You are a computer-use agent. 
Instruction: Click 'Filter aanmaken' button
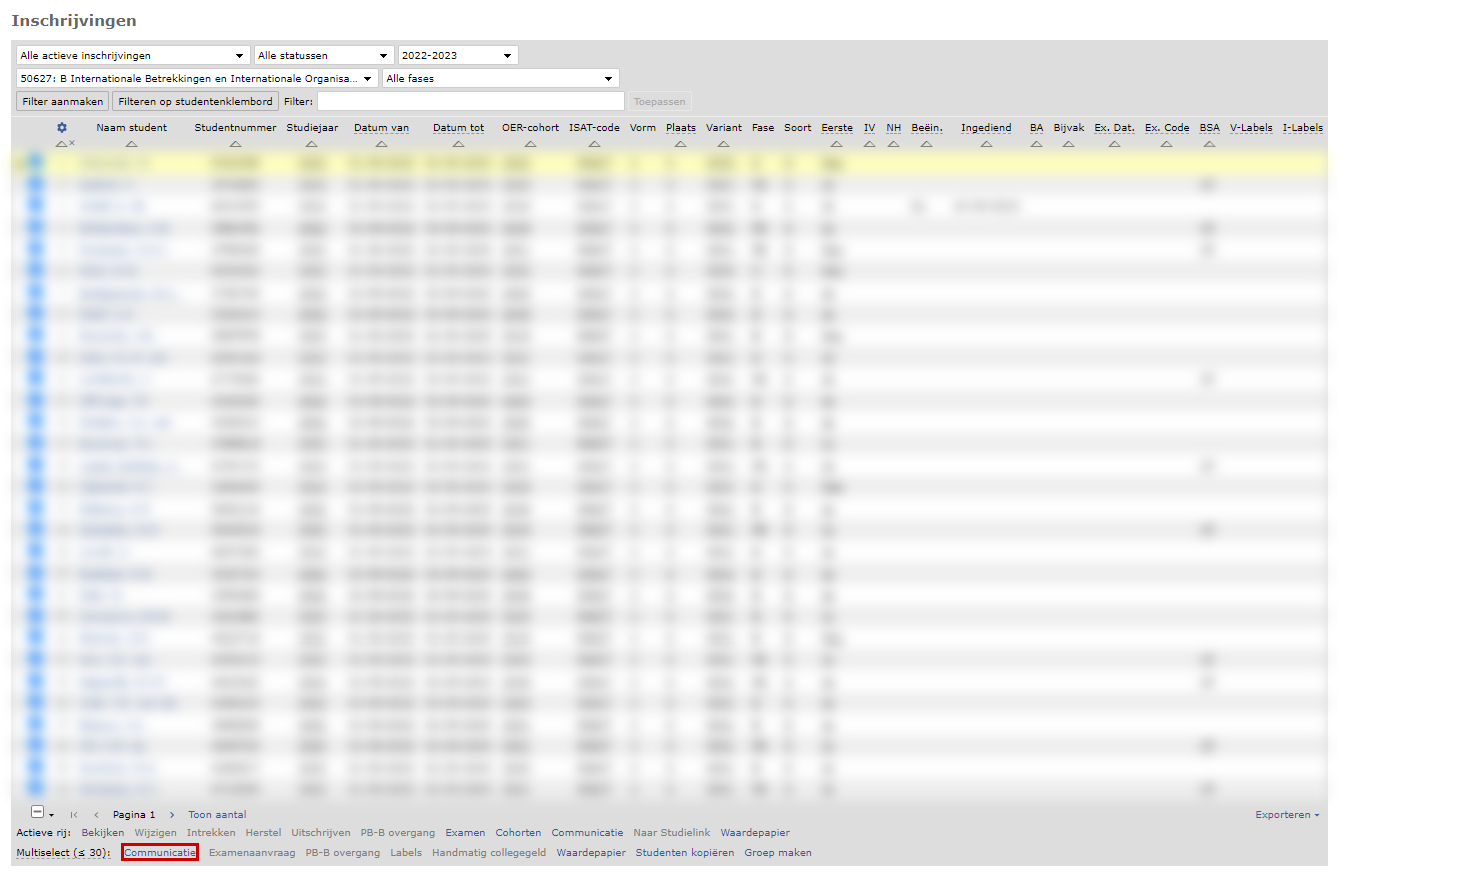tap(63, 102)
